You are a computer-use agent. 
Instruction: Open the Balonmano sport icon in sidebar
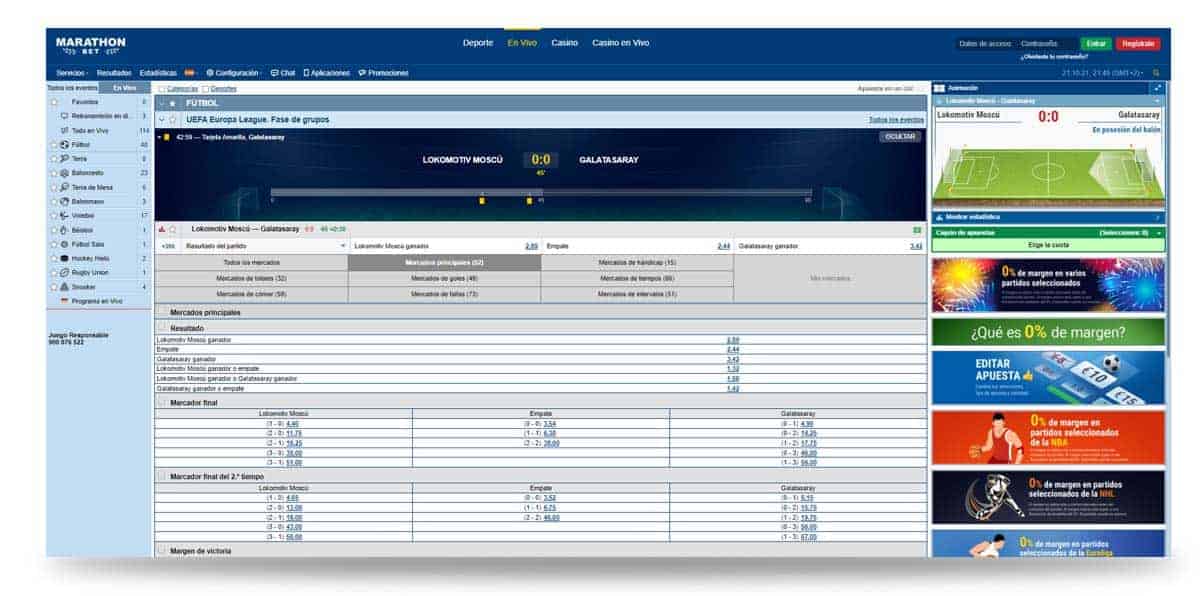[65, 201]
